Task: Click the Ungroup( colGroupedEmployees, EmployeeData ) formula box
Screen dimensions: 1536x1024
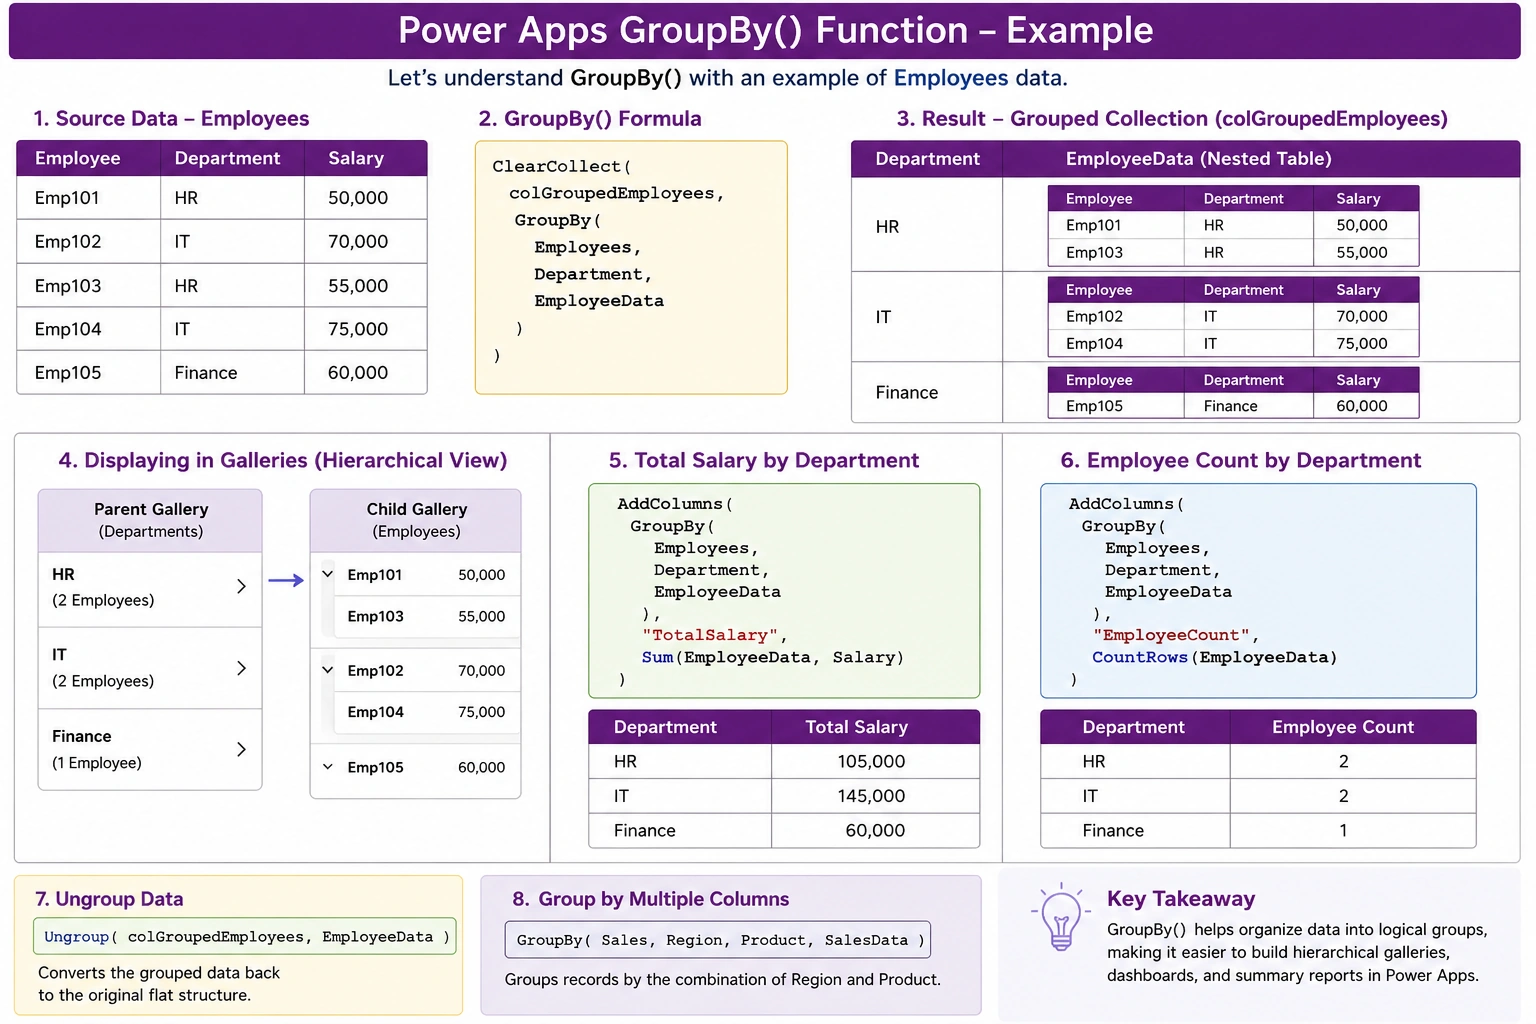Action: pyautogui.click(x=245, y=936)
